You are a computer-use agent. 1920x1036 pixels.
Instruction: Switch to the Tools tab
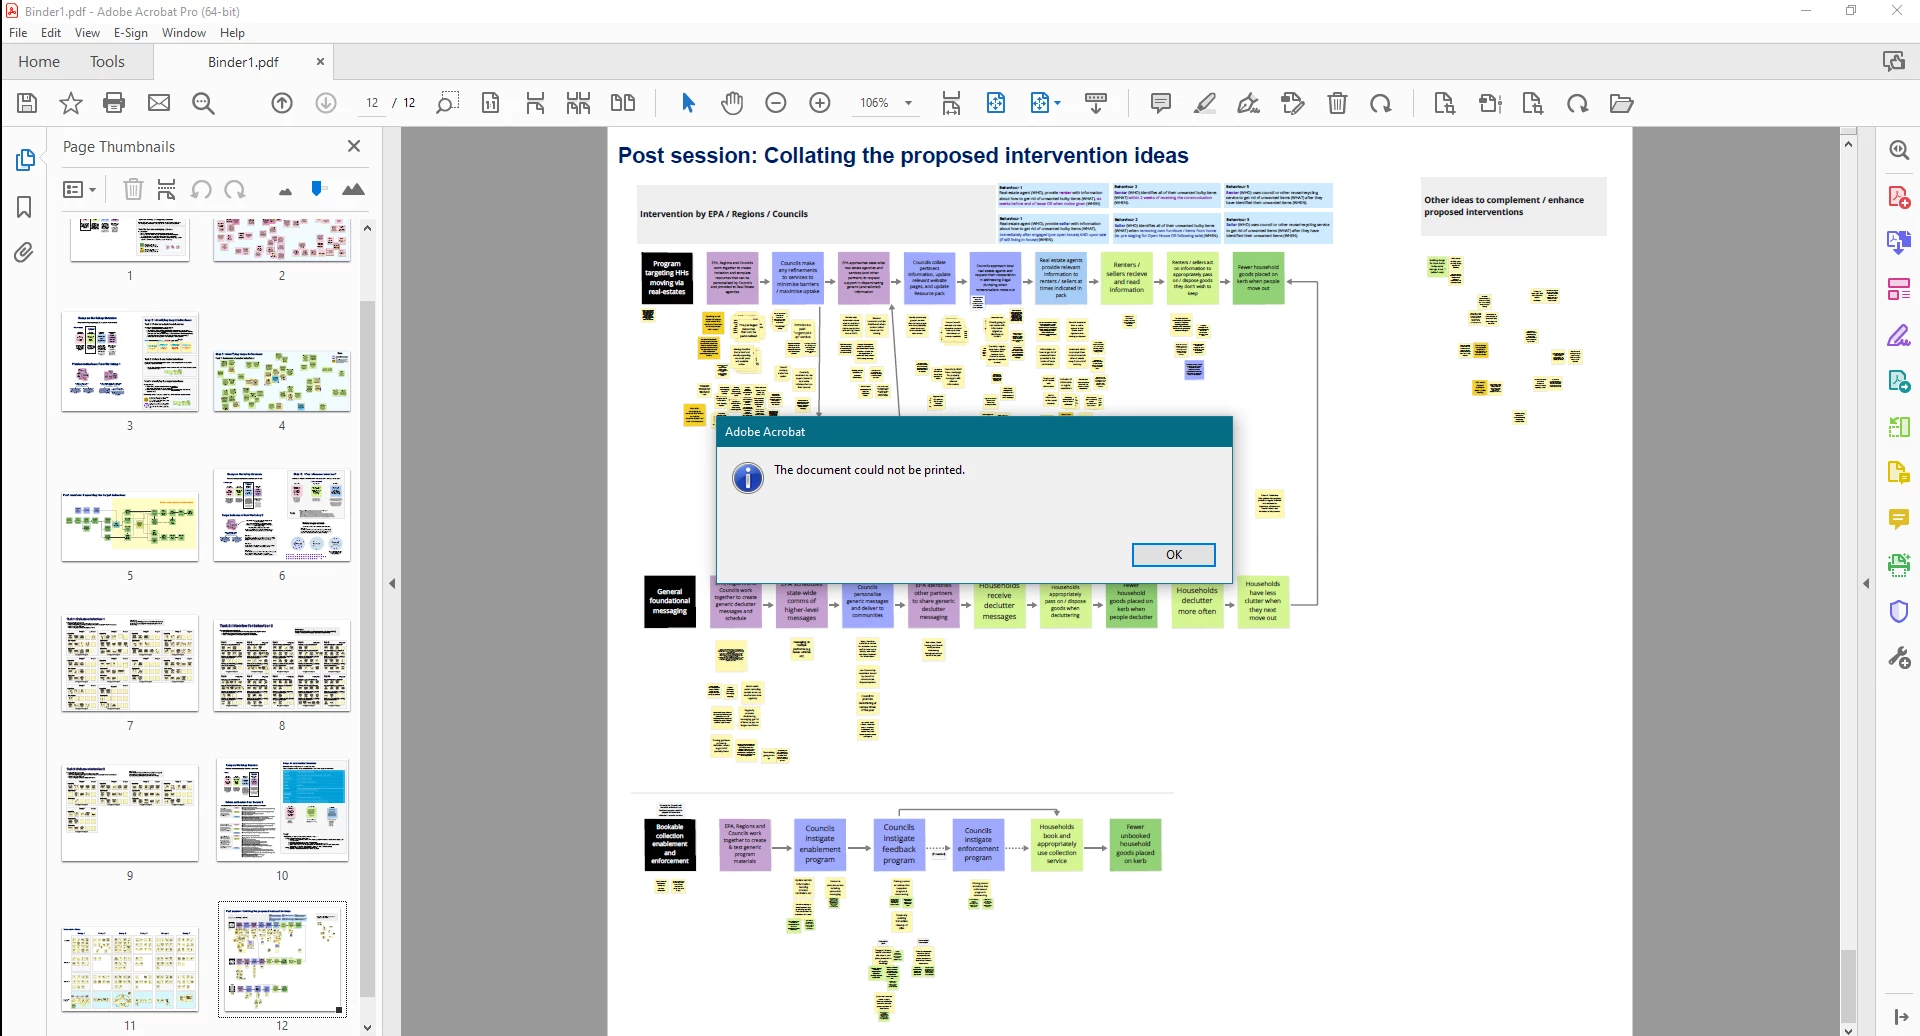pyautogui.click(x=107, y=62)
